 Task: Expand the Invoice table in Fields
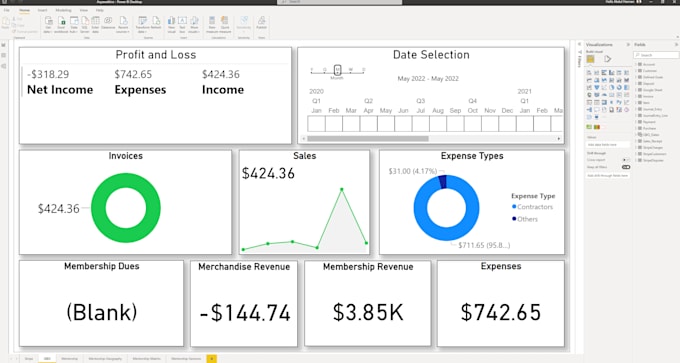636,96
